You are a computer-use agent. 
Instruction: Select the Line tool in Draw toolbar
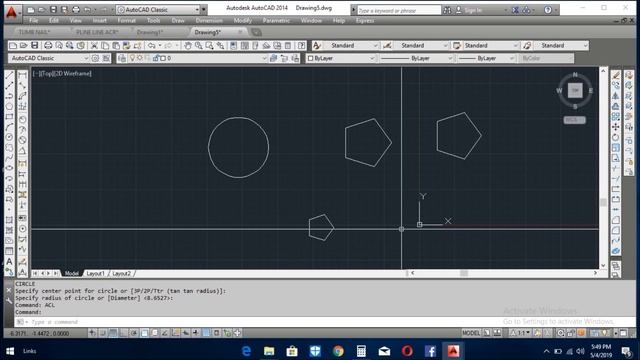point(9,75)
